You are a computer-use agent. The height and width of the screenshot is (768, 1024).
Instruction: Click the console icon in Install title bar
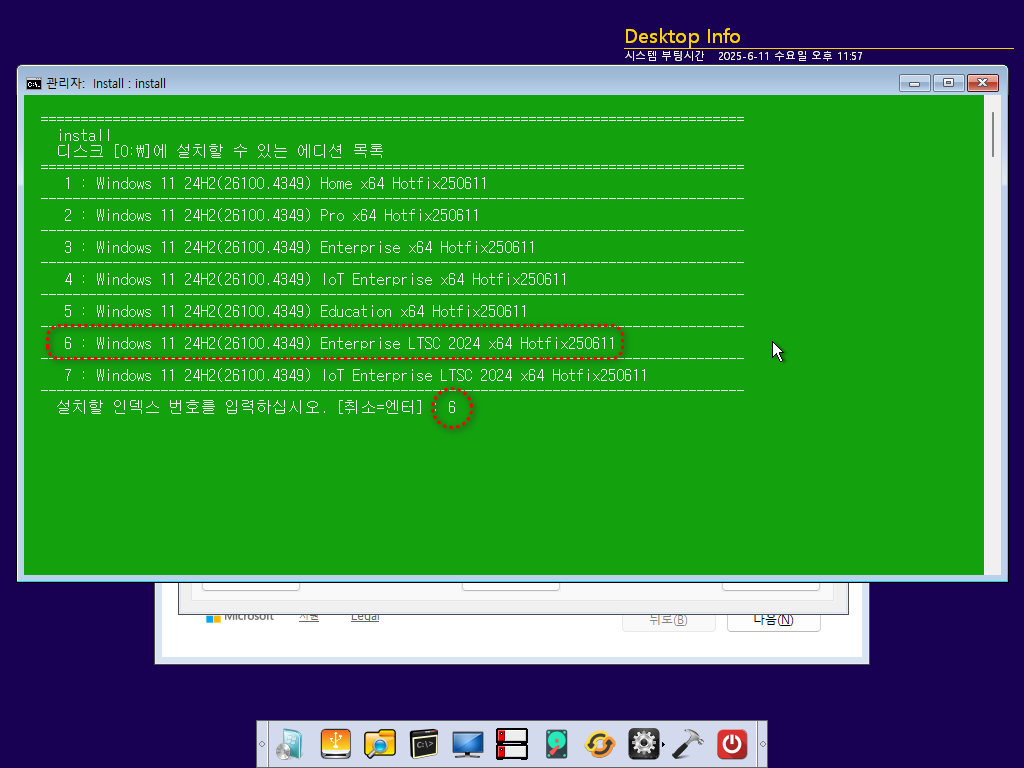[x=33, y=84]
